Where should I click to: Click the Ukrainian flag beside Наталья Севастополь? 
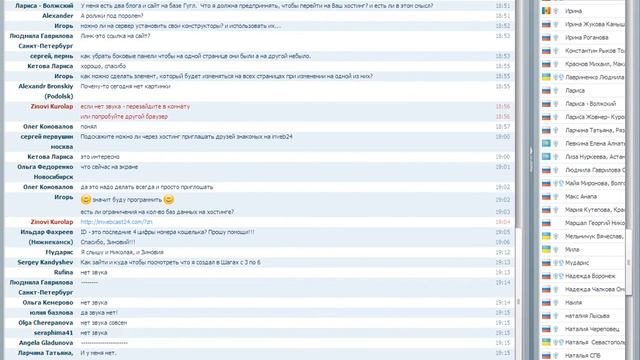click(x=546, y=342)
